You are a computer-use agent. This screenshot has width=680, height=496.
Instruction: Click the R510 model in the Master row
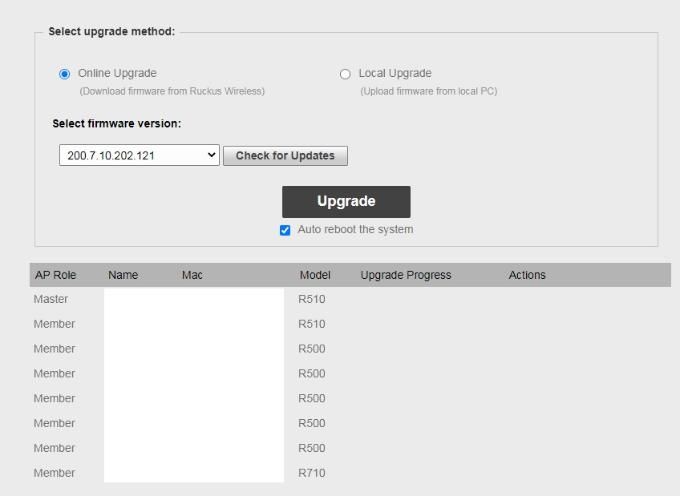point(312,299)
